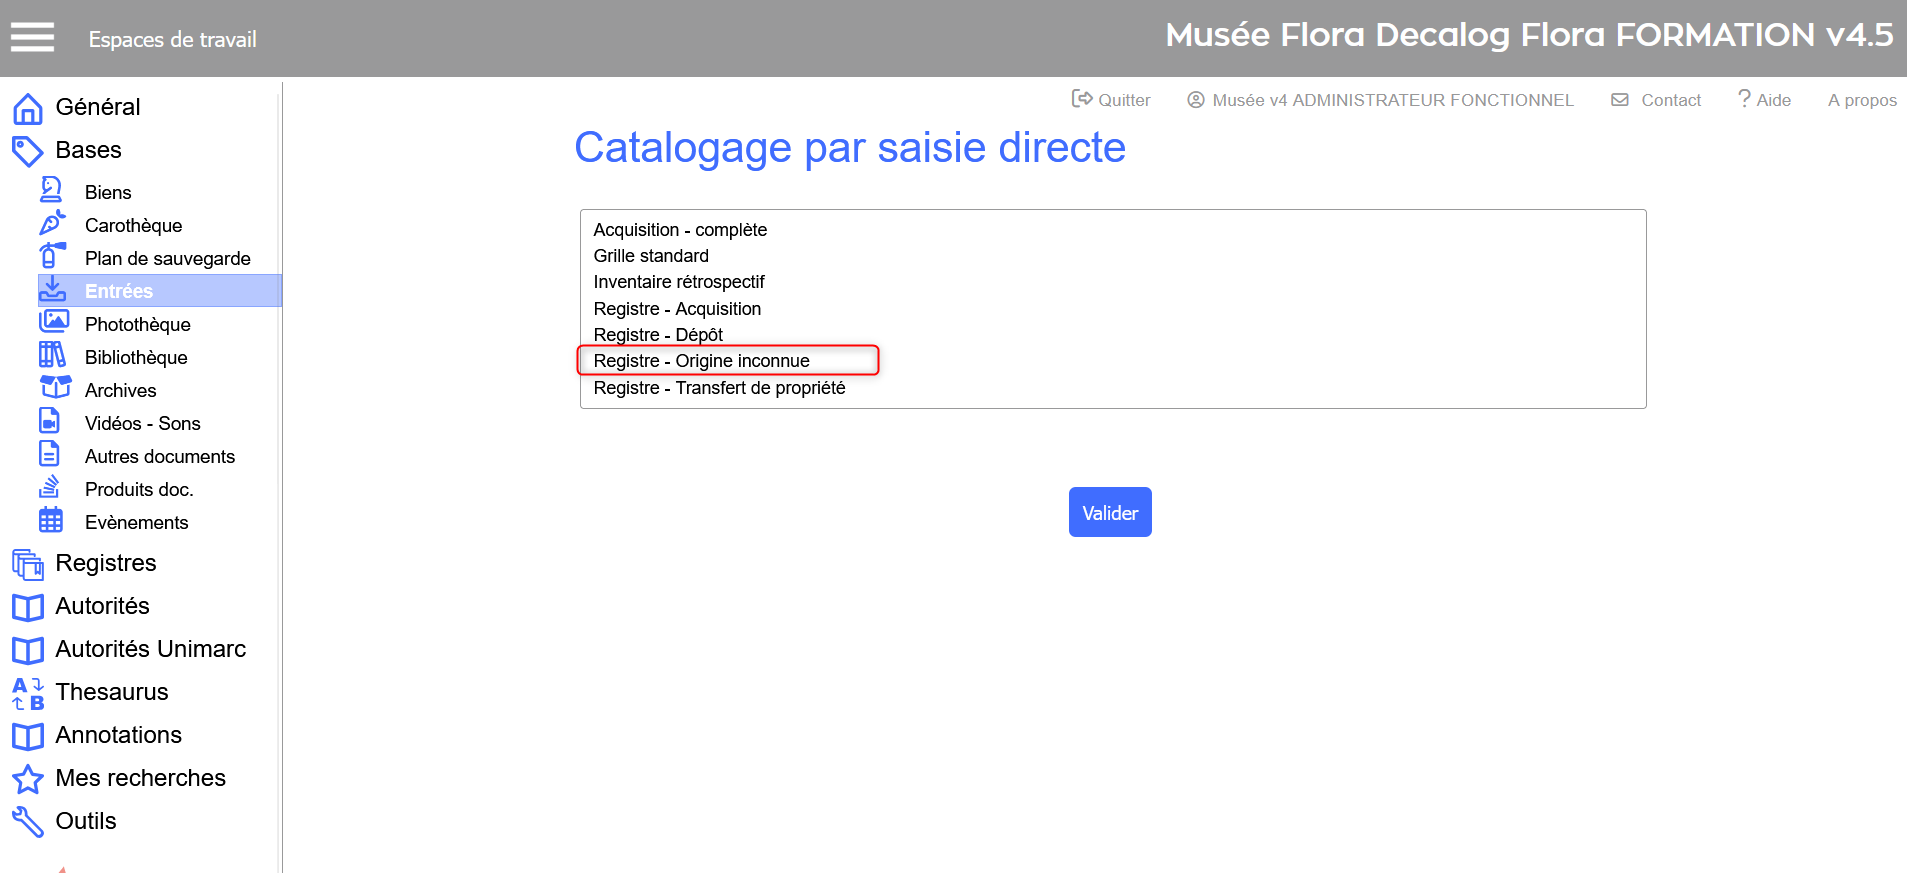Select 'Registre - Origine inconnue' in the list
The width and height of the screenshot is (1907, 873).
point(701,361)
